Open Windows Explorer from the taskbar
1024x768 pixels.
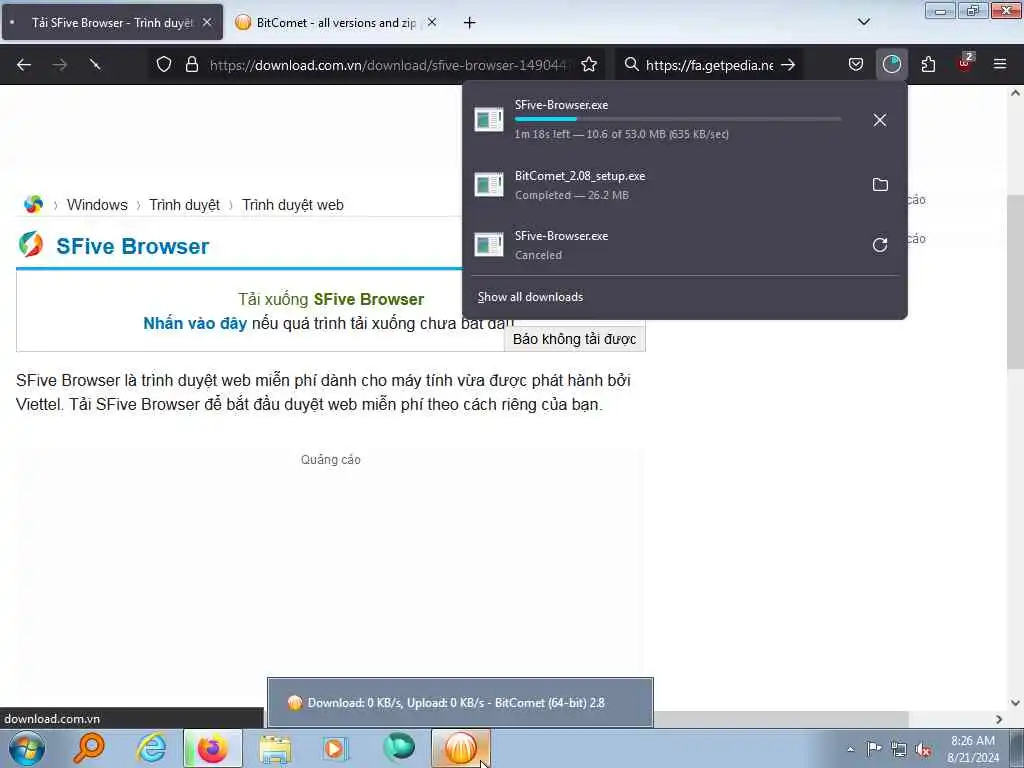(275, 749)
